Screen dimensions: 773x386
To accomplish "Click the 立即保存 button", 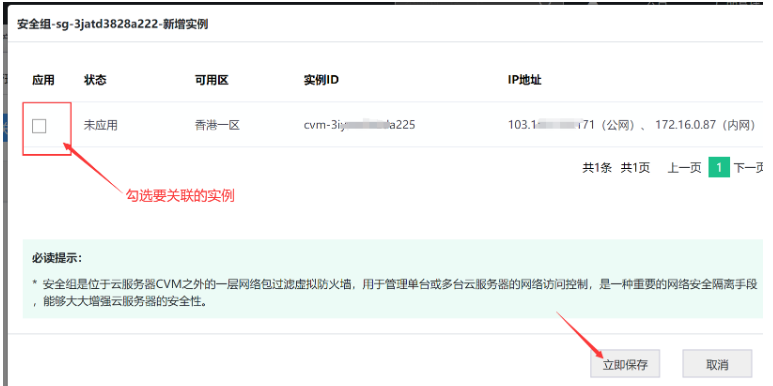I will 625,364.
